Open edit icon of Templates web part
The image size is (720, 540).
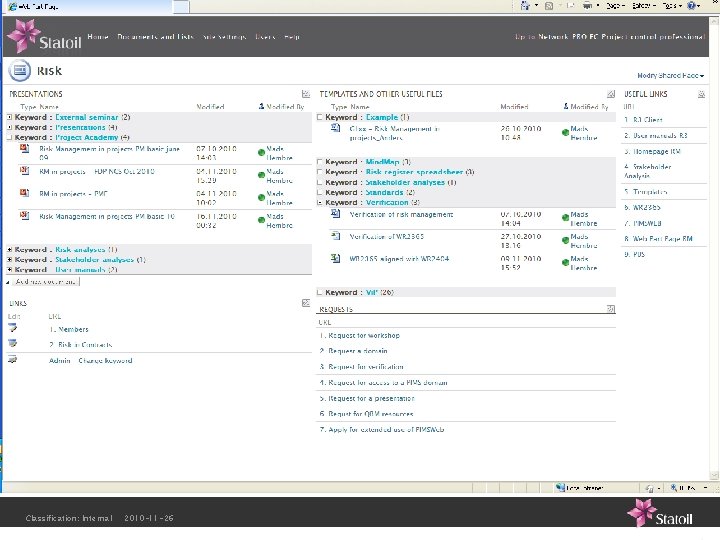pyautogui.click(x=611, y=94)
